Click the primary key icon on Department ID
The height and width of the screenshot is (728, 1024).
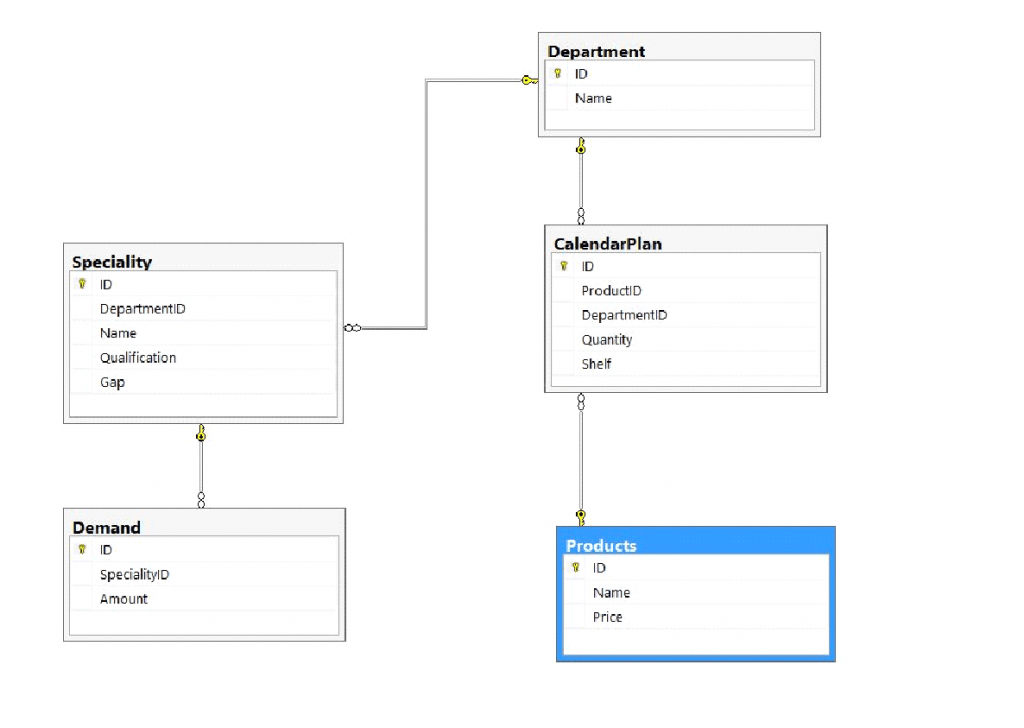point(557,73)
